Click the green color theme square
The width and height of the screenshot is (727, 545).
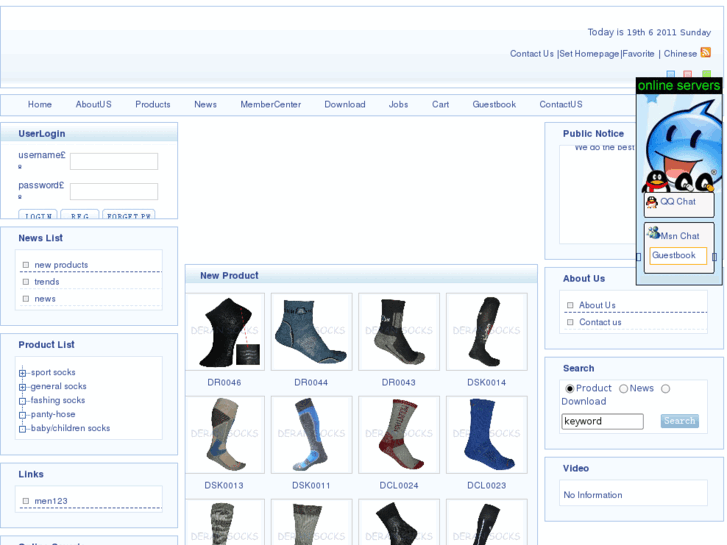click(707, 74)
